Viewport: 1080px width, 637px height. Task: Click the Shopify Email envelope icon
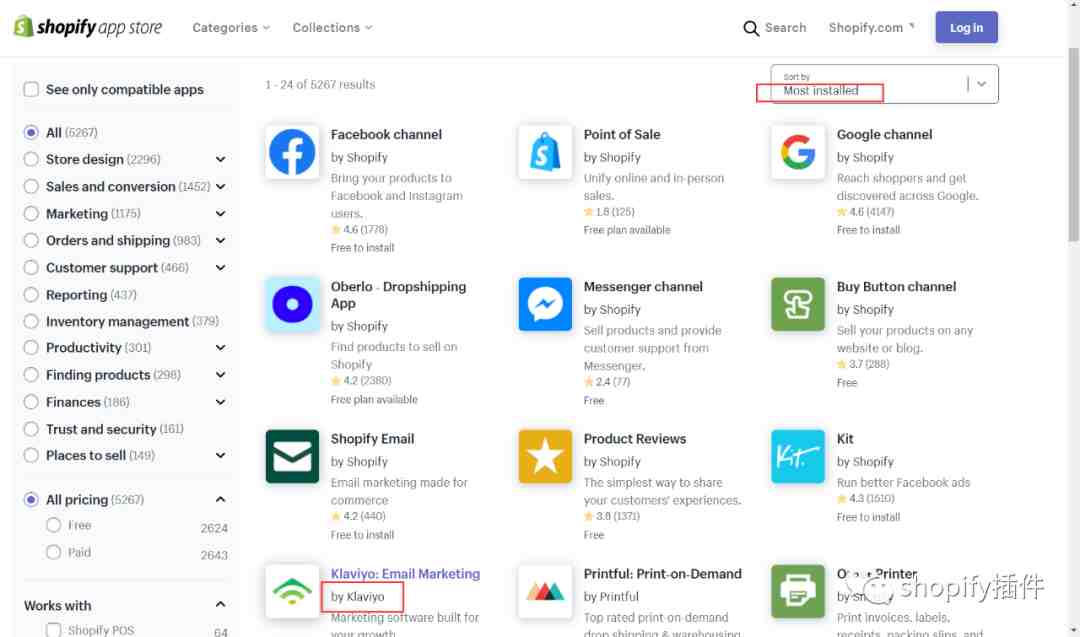[x=292, y=457]
